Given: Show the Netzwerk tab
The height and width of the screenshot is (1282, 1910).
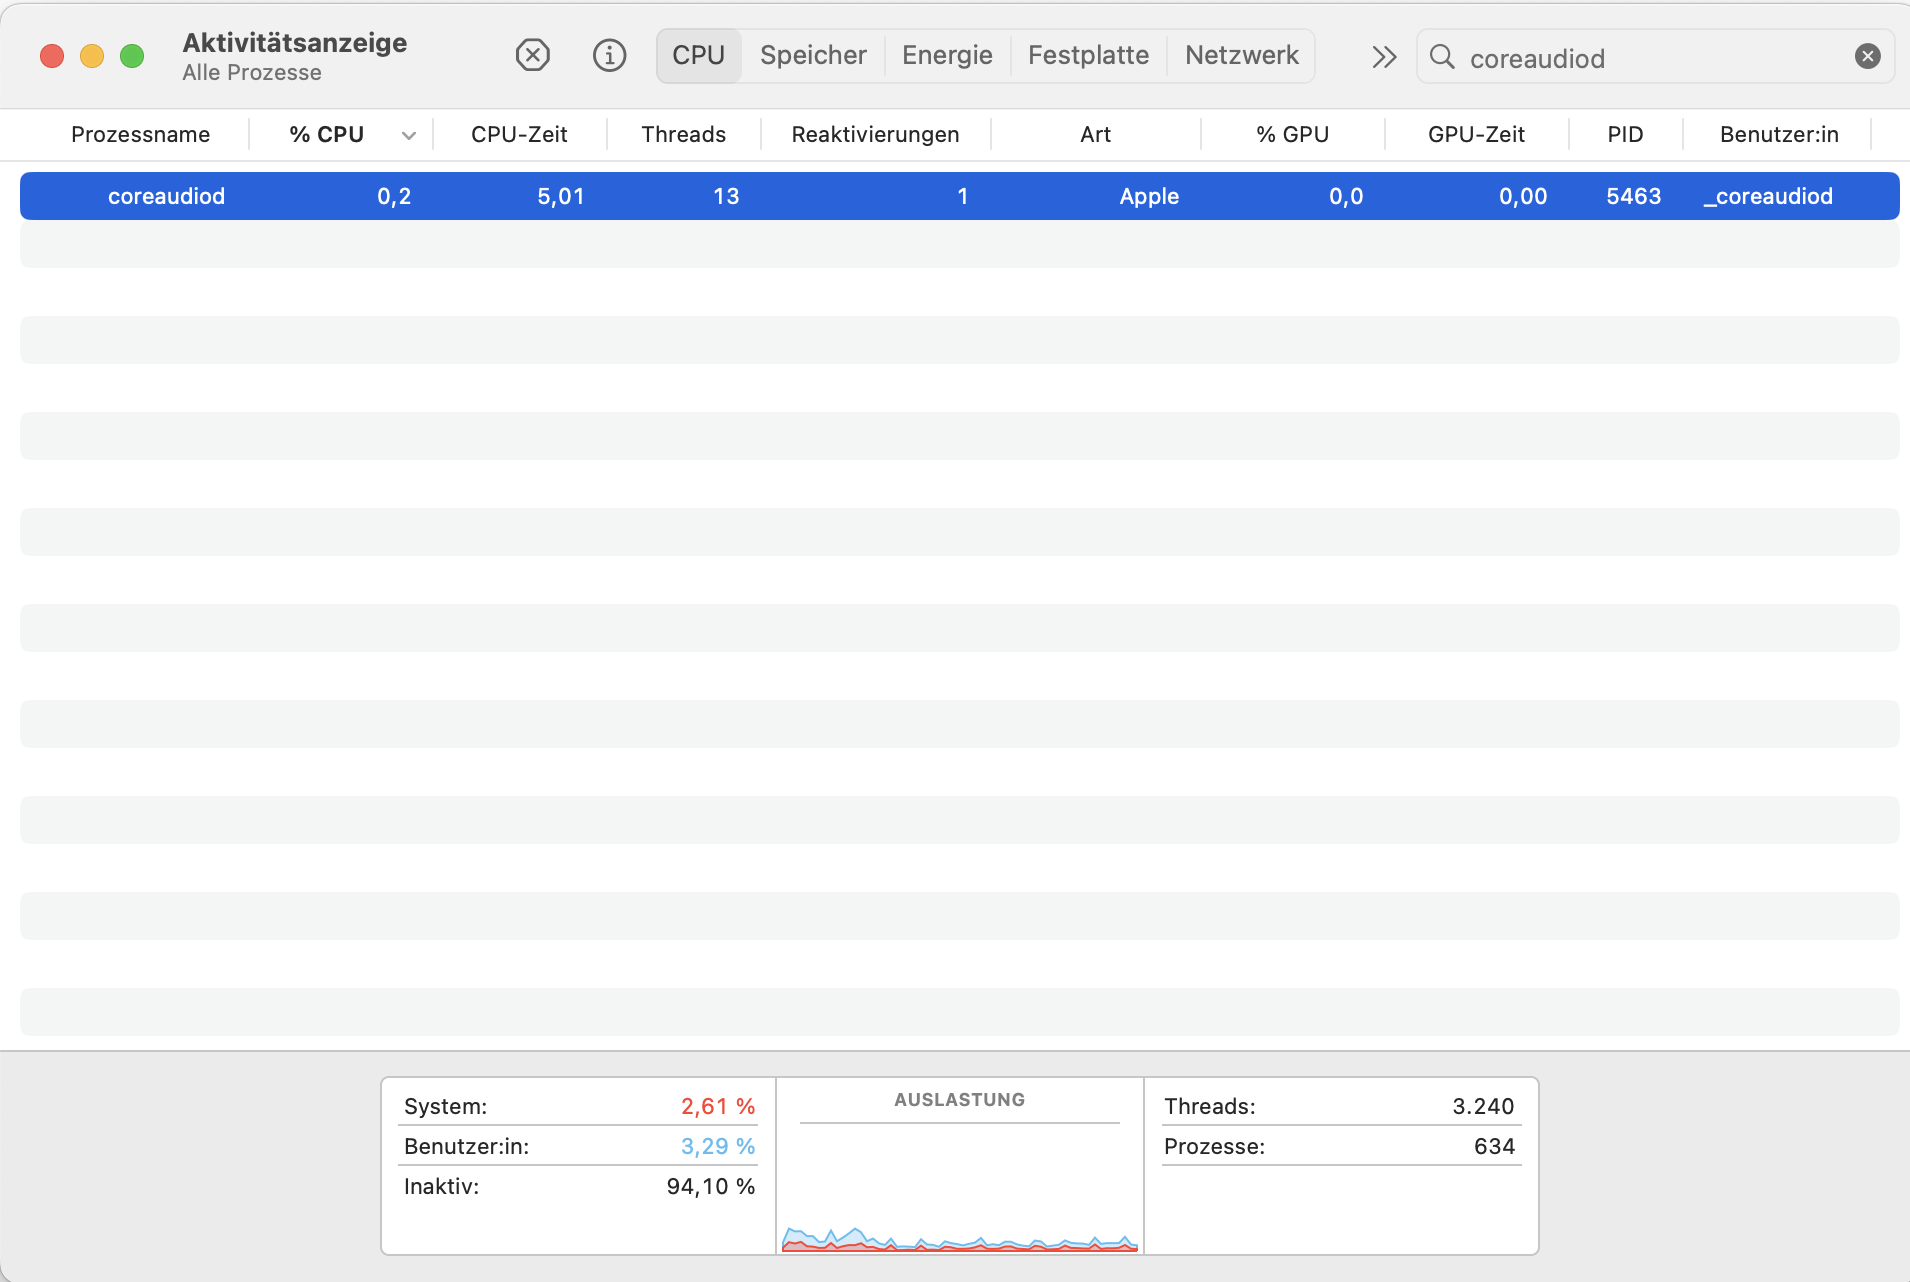Looking at the screenshot, I should click(1241, 55).
